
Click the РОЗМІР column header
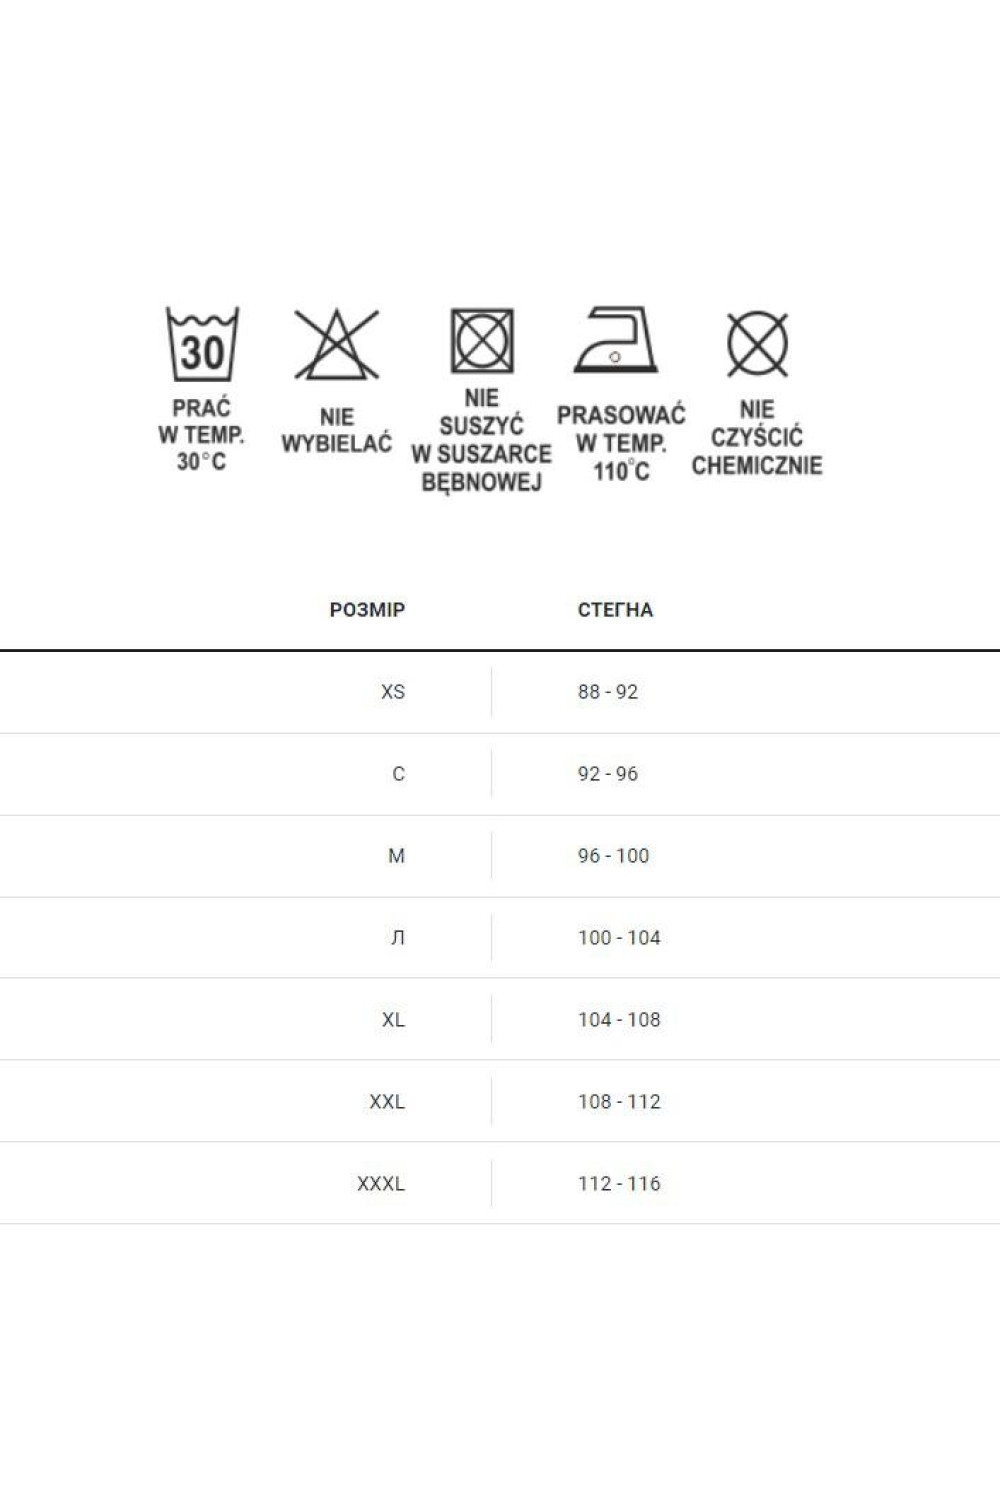coord(367,610)
